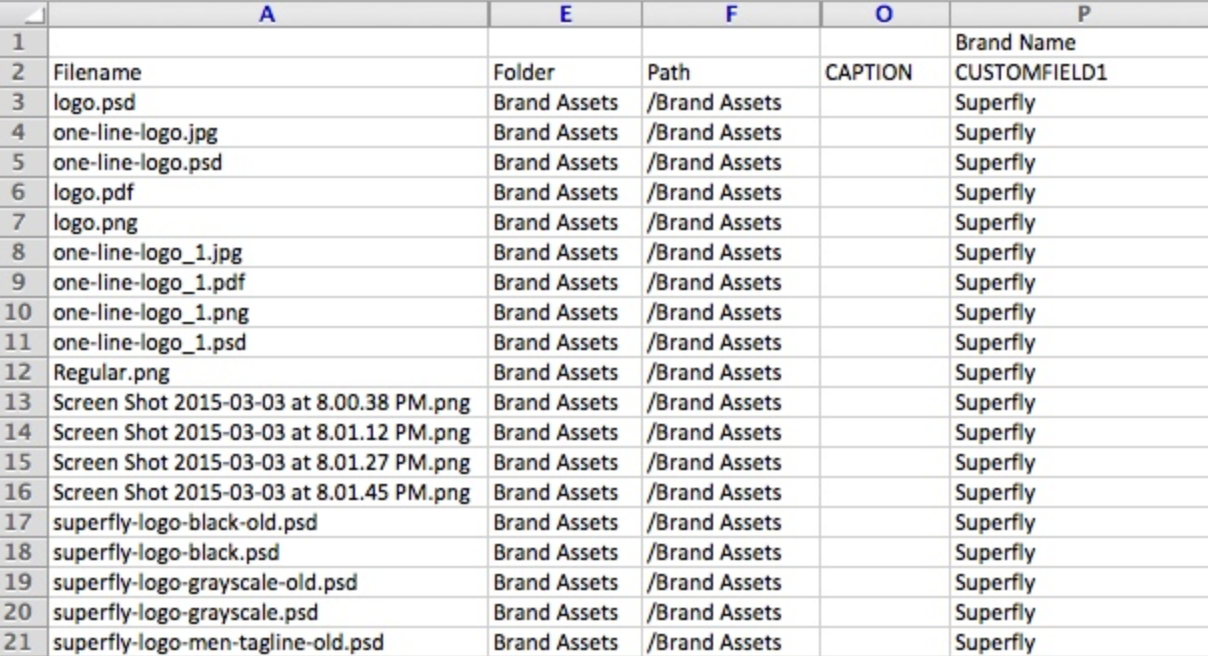Viewport: 1208px width, 656px height.
Task: Select the Regular.png cell
Action: 268,372
